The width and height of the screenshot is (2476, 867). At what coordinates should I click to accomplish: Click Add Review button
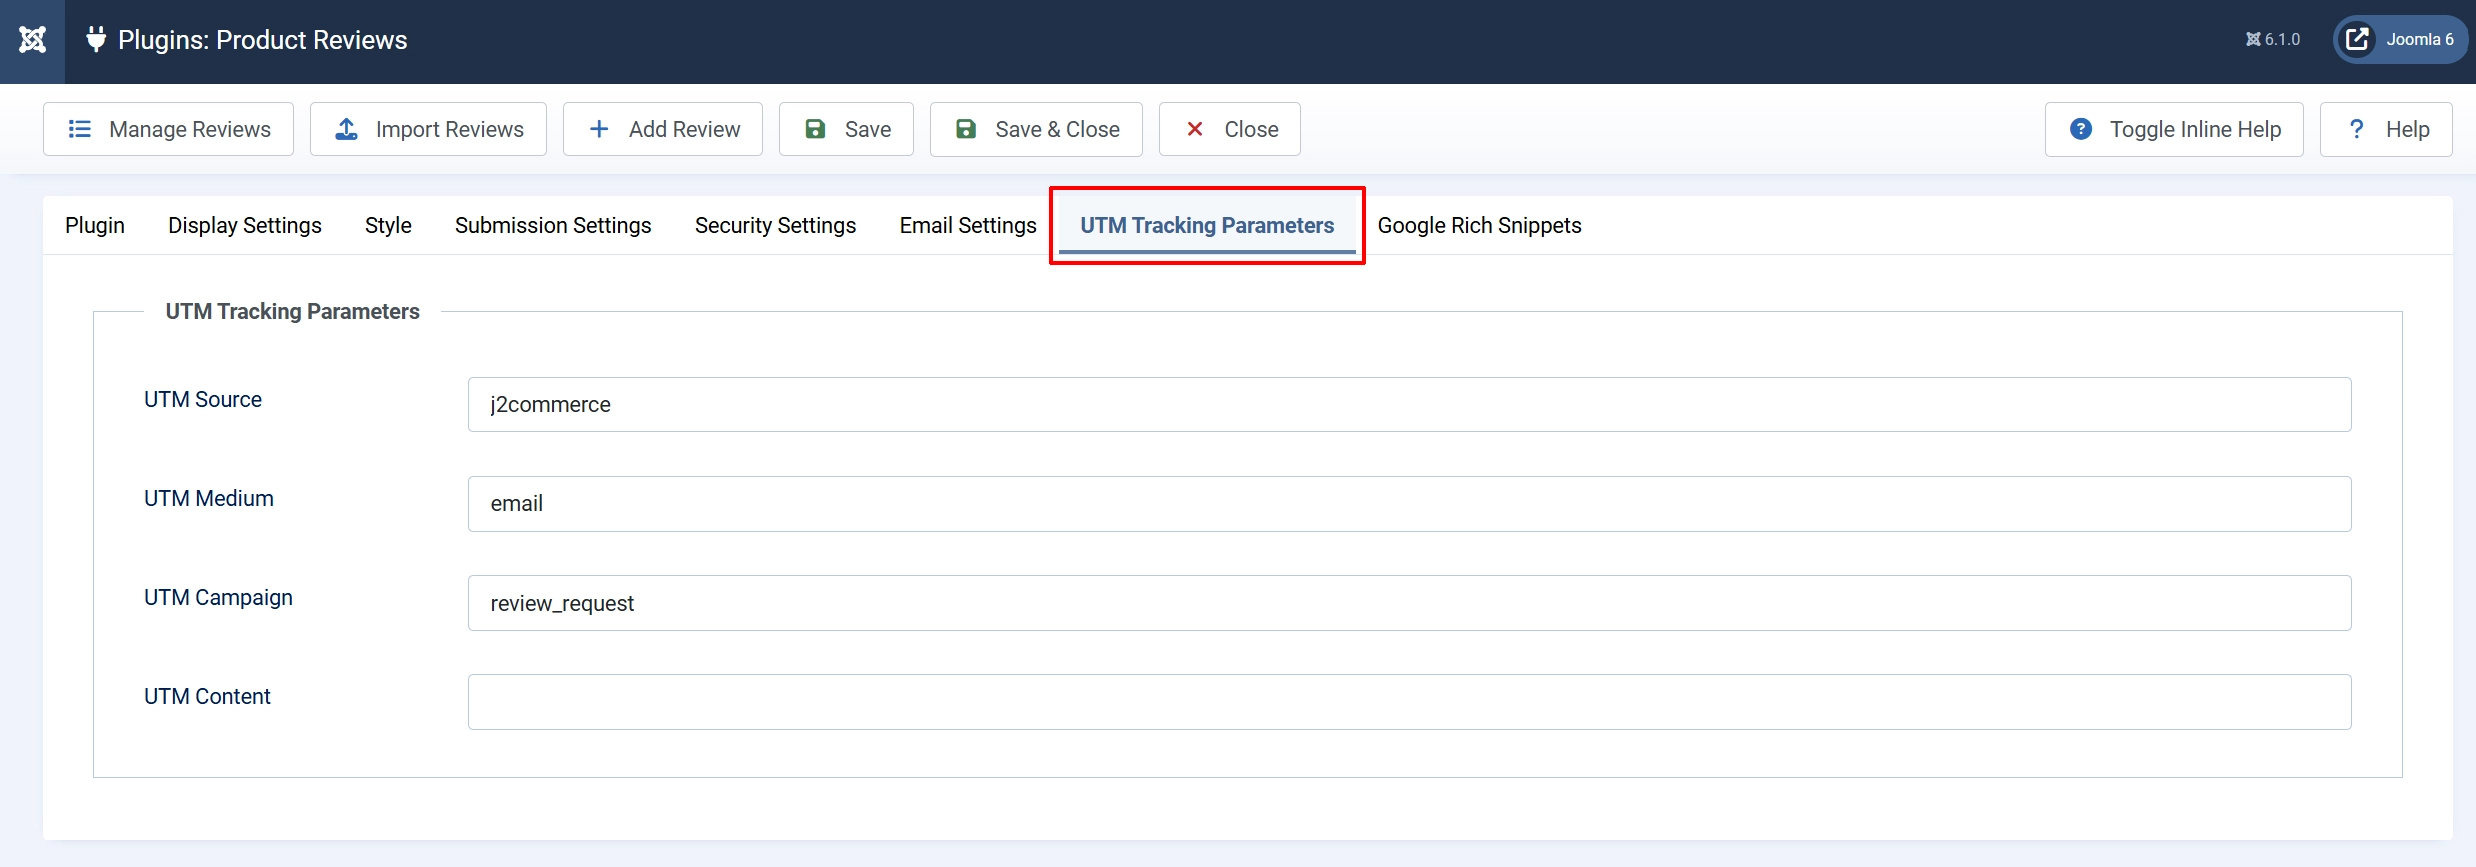663,129
